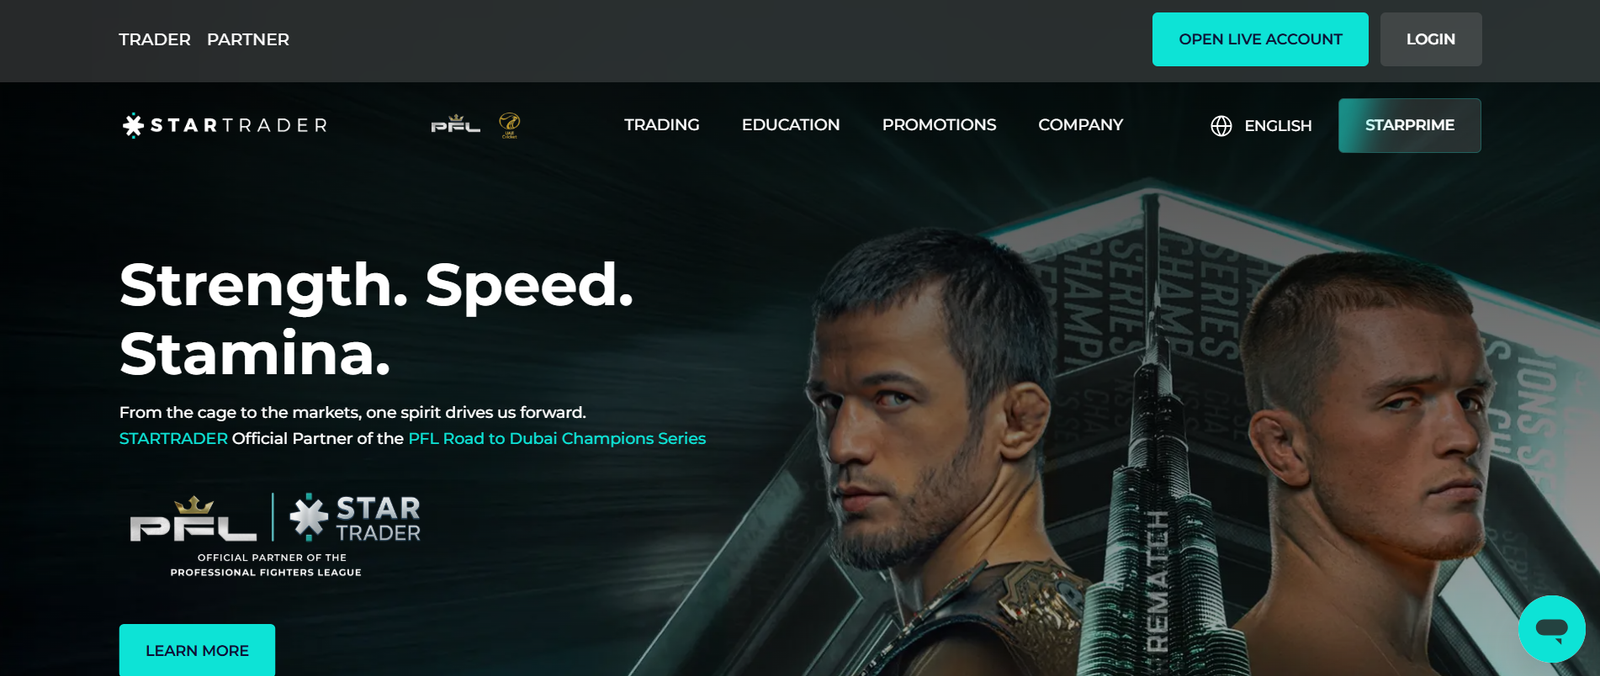Click the small PFL crown logo in the navbar
The height and width of the screenshot is (676, 1600).
tap(456, 124)
